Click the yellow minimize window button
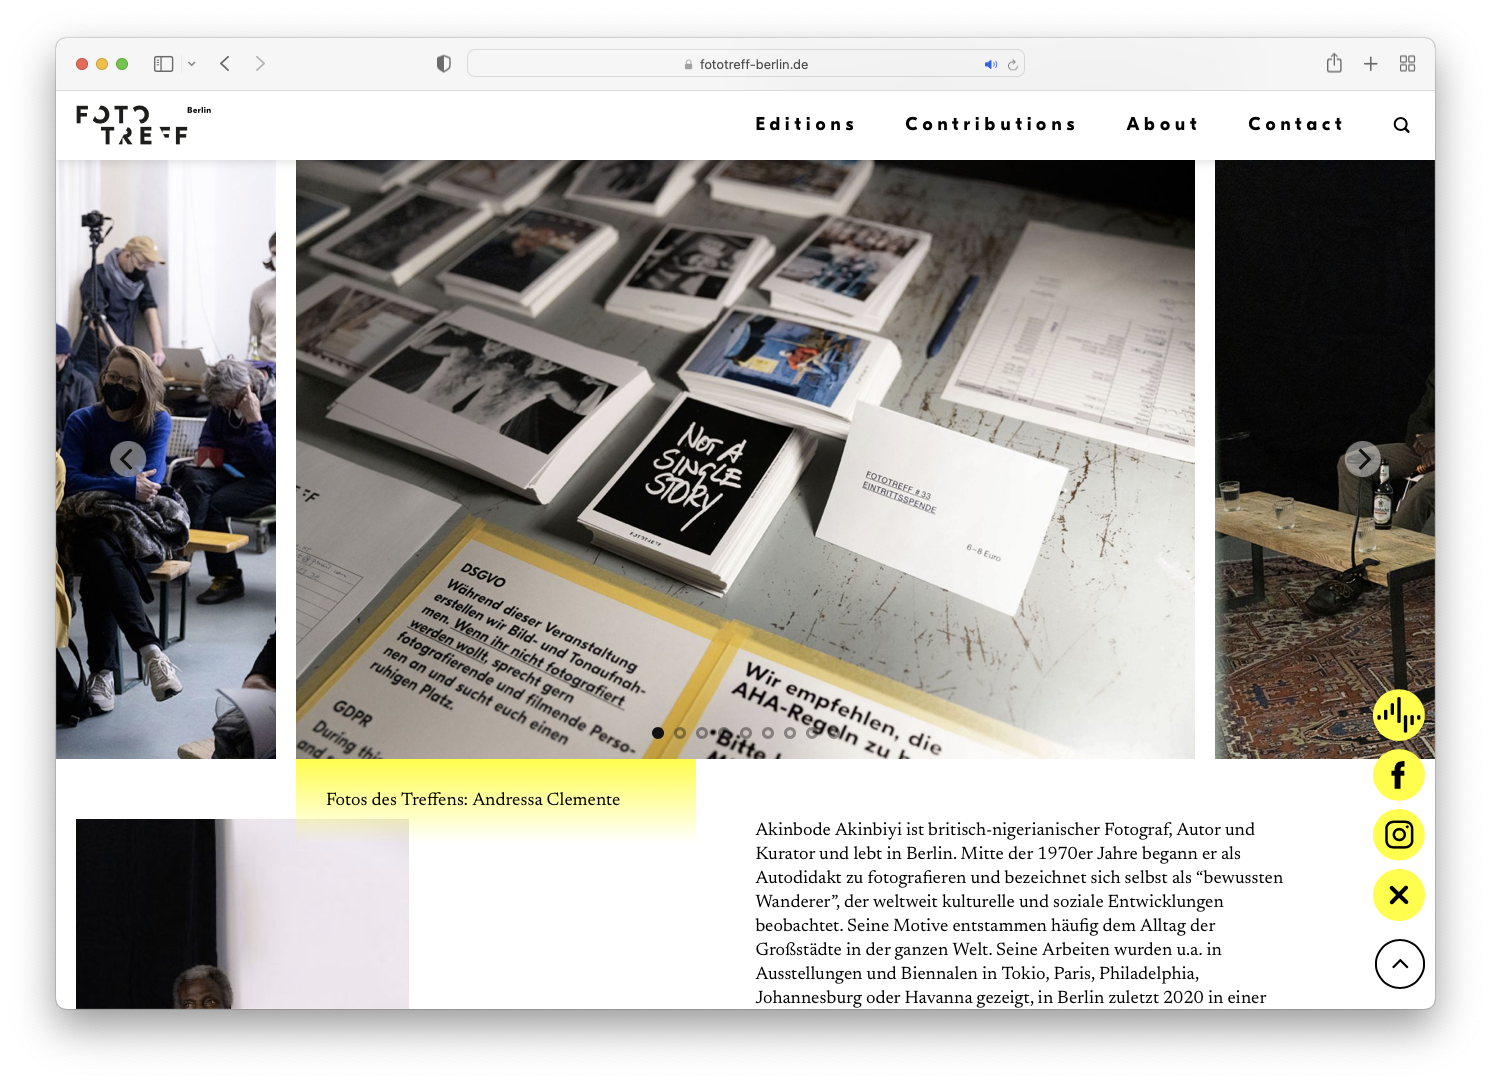 click(x=102, y=64)
